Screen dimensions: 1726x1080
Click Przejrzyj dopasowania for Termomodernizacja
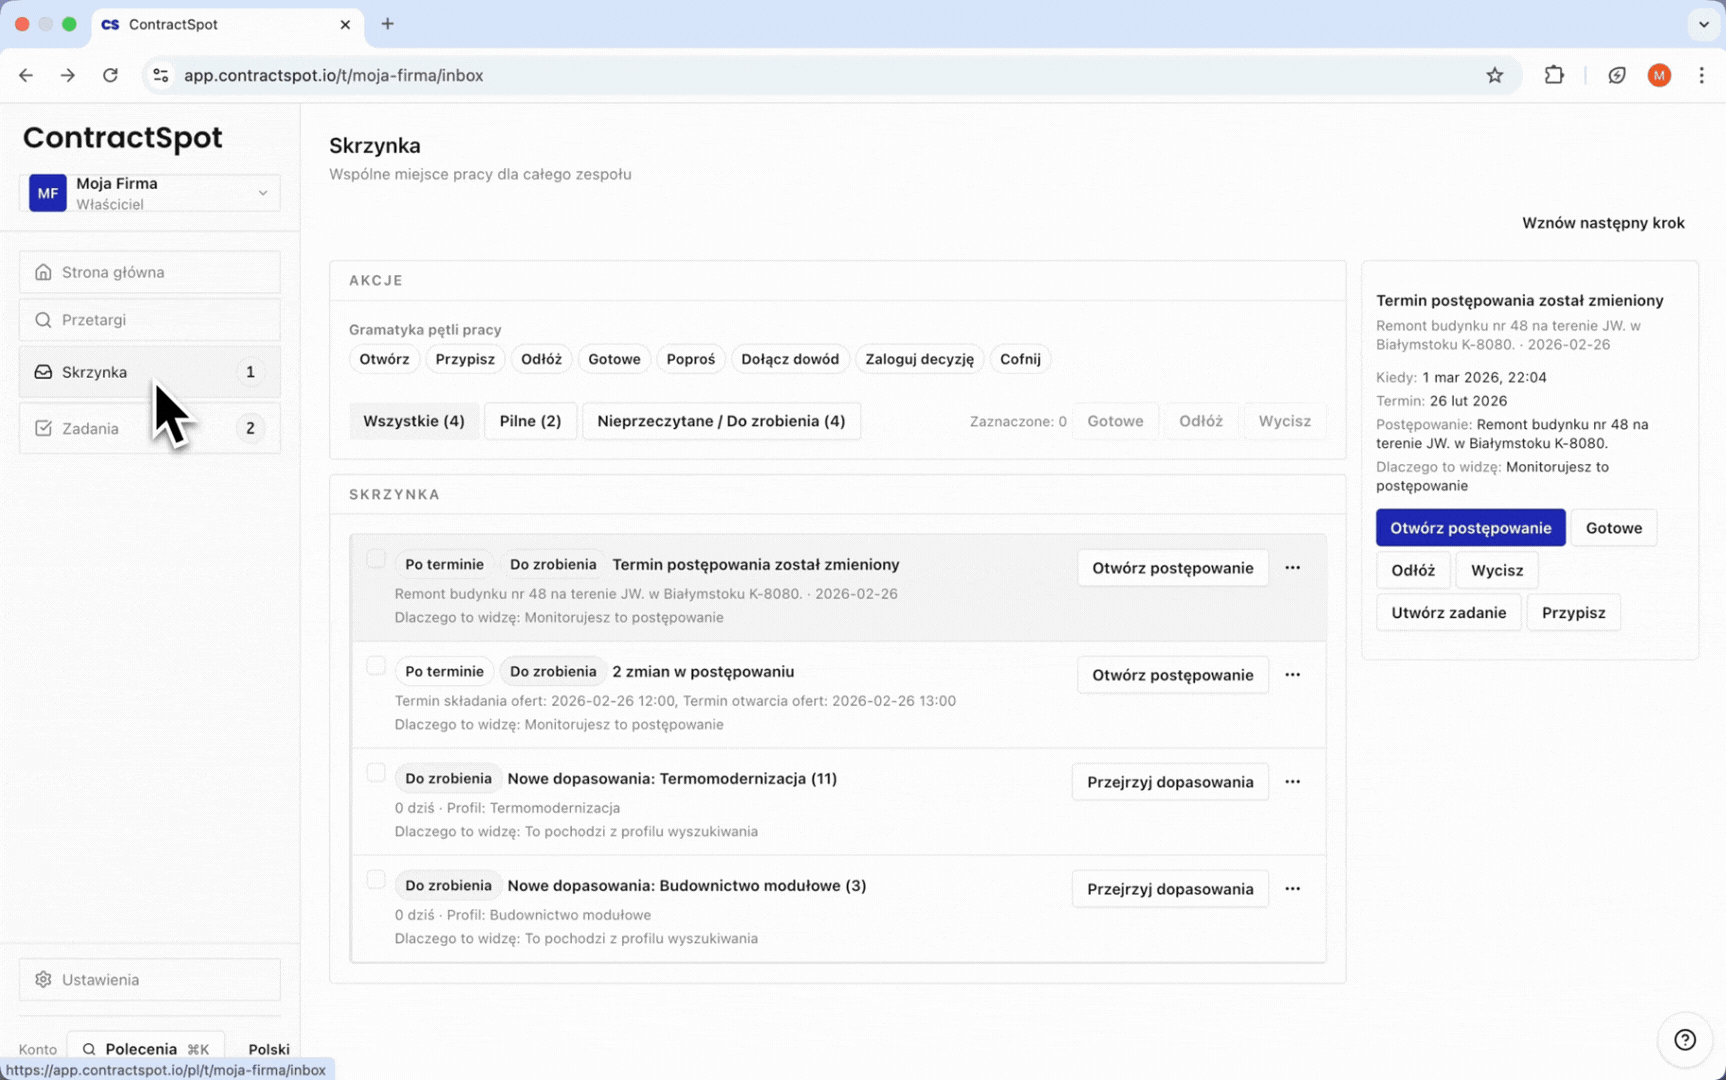click(x=1170, y=782)
